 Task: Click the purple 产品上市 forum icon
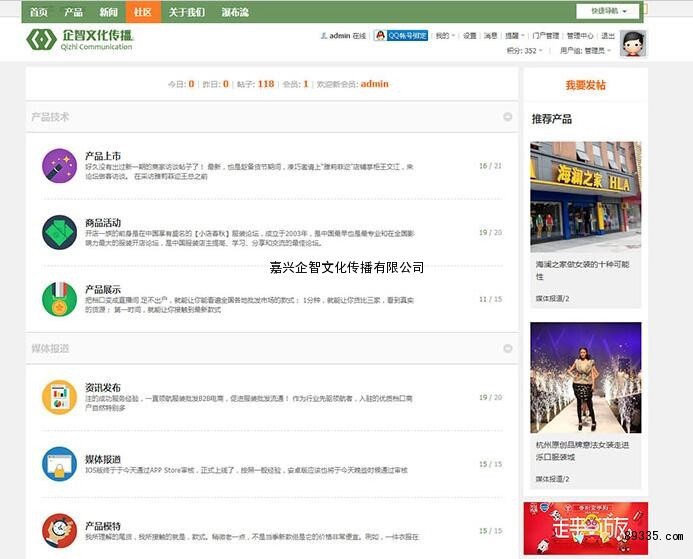point(59,165)
